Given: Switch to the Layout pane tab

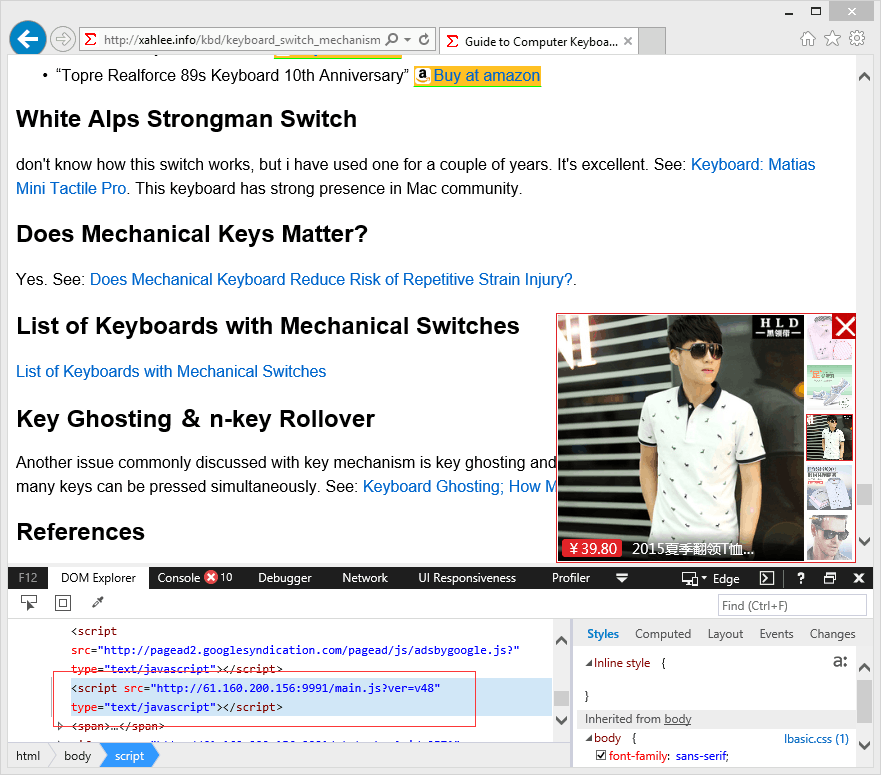Looking at the screenshot, I should pyautogui.click(x=725, y=634).
